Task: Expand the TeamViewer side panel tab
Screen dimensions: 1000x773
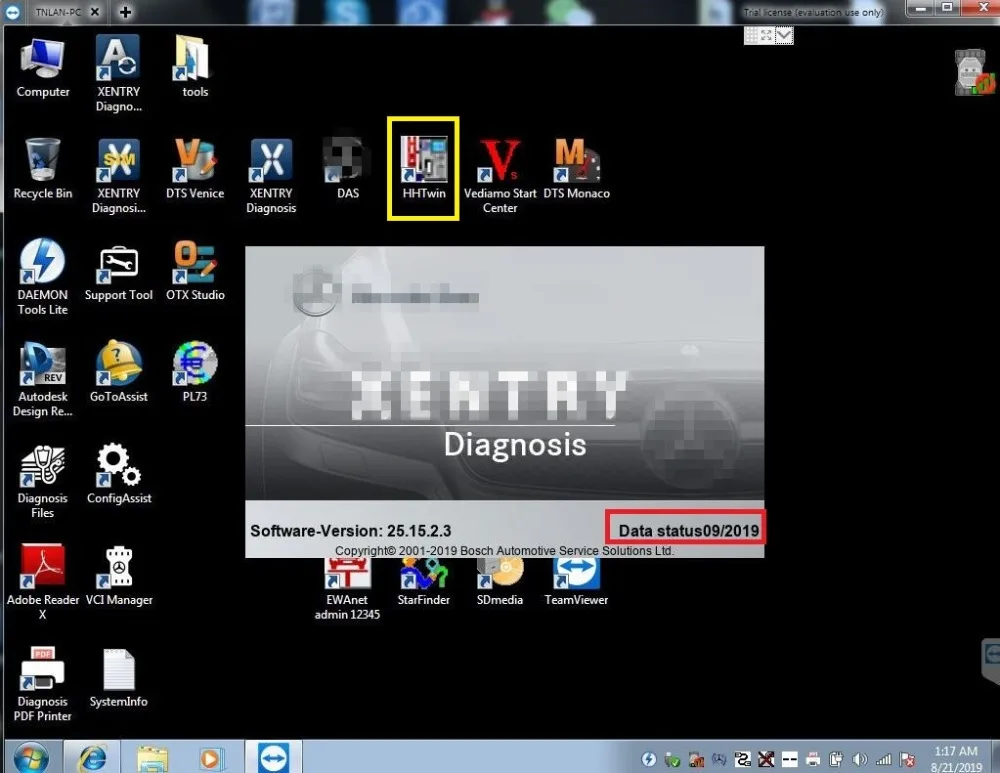Action: [990, 661]
